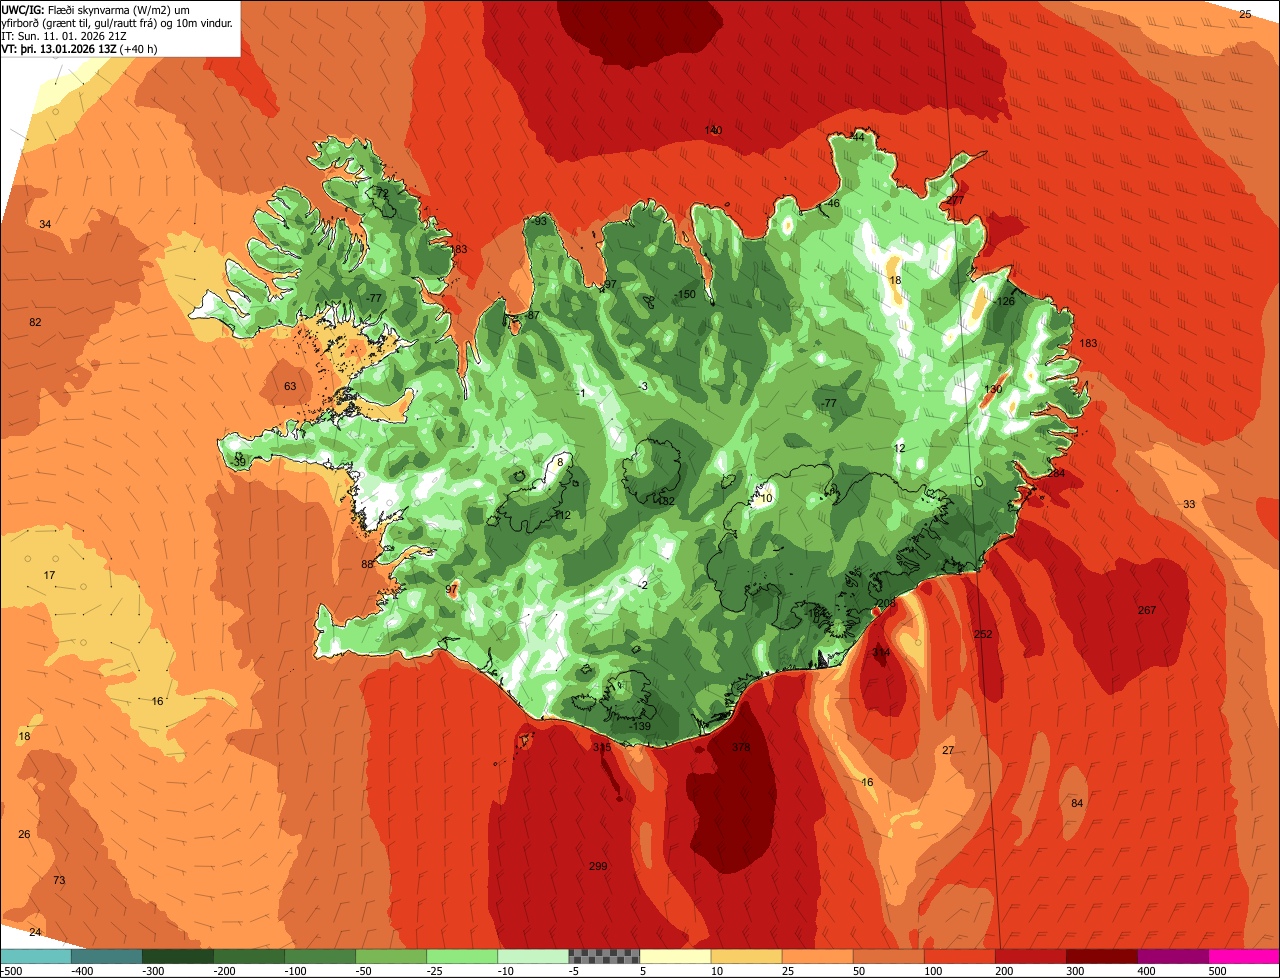Click the '73' value in the southwest ocean
The height and width of the screenshot is (978, 1280).
coord(59,881)
